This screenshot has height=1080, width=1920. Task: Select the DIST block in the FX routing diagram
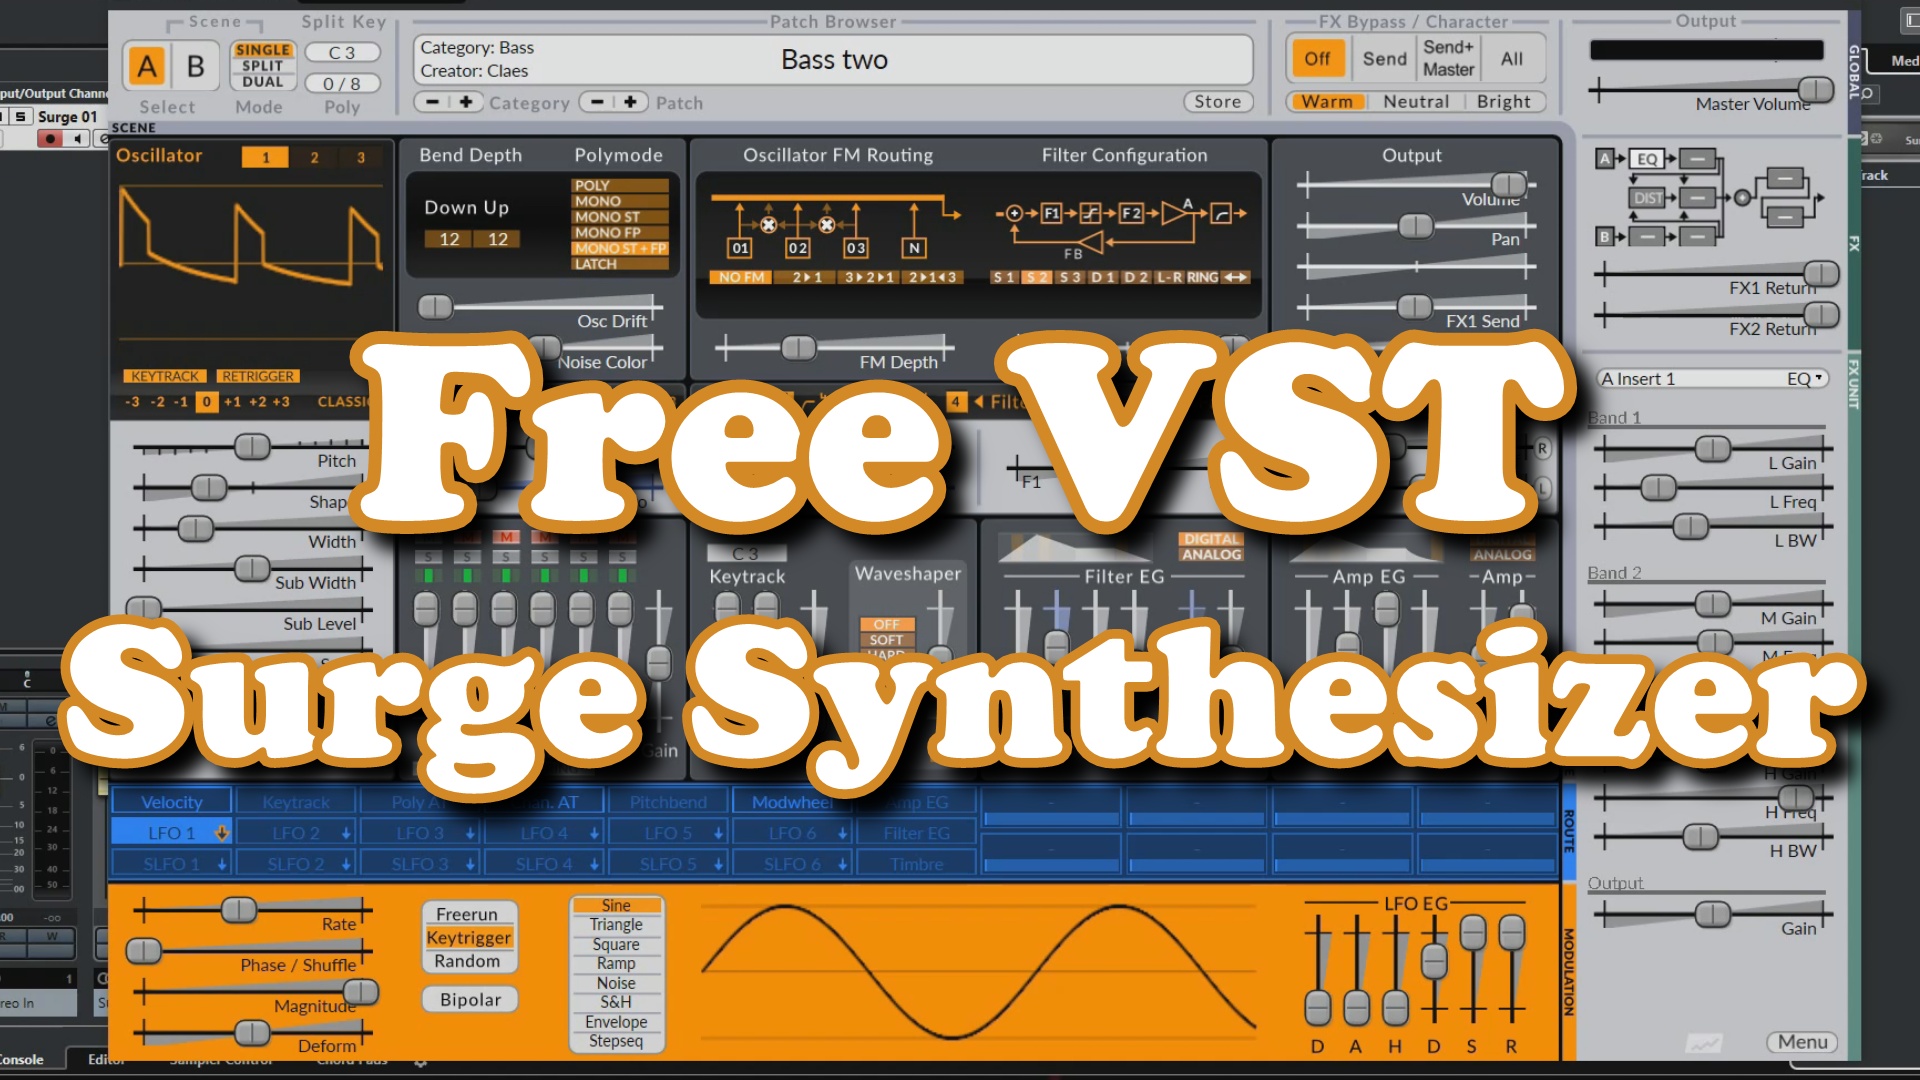pos(1647,198)
